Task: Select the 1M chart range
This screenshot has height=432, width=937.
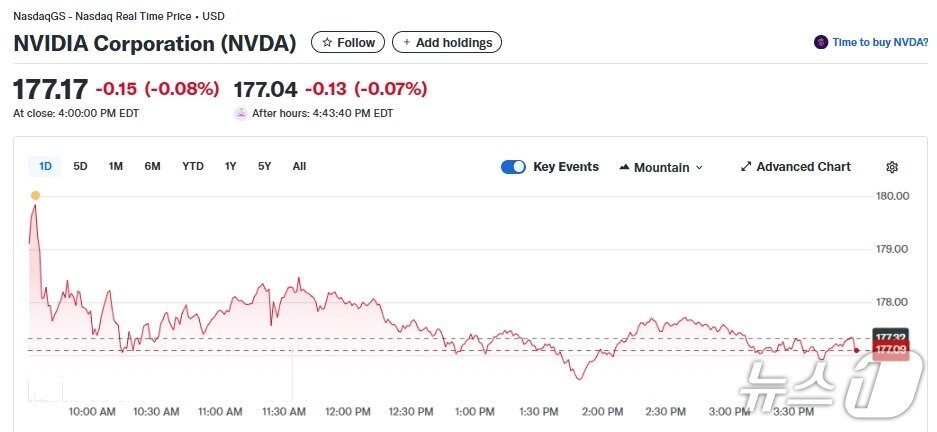Action: click(x=116, y=166)
